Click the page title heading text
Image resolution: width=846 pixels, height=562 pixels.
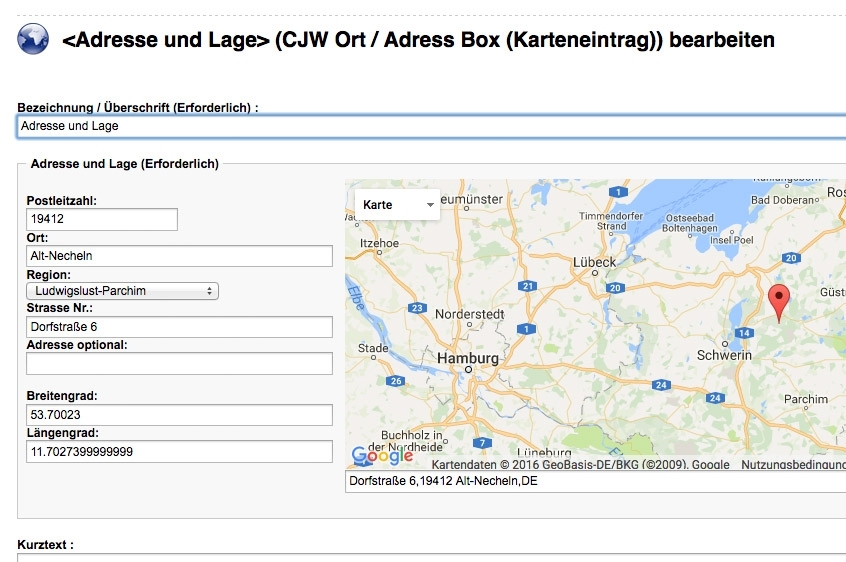418,40
